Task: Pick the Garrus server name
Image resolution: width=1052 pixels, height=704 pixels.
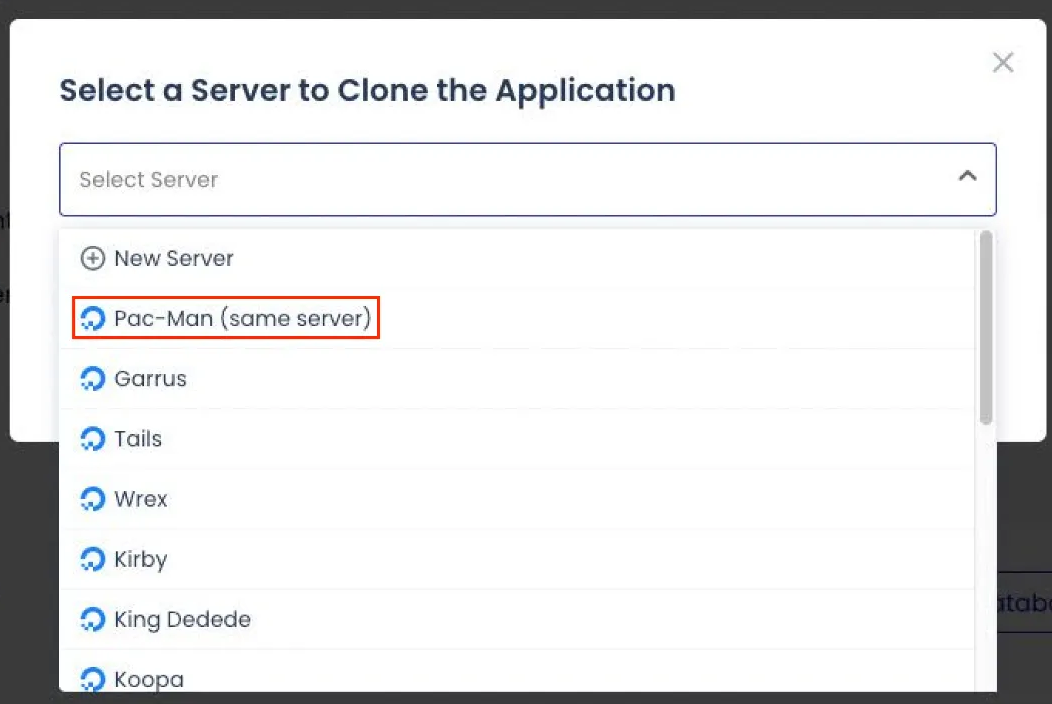Action: pyautogui.click(x=151, y=379)
